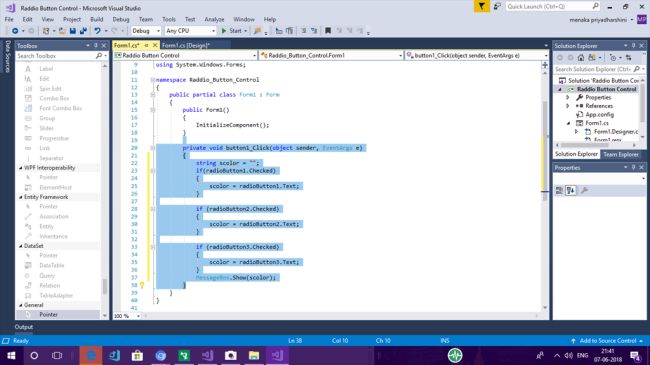This screenshot has height=365, width=650.
Task: Collapse the Entity Framework toolbox group
Action: pos(21,197)
